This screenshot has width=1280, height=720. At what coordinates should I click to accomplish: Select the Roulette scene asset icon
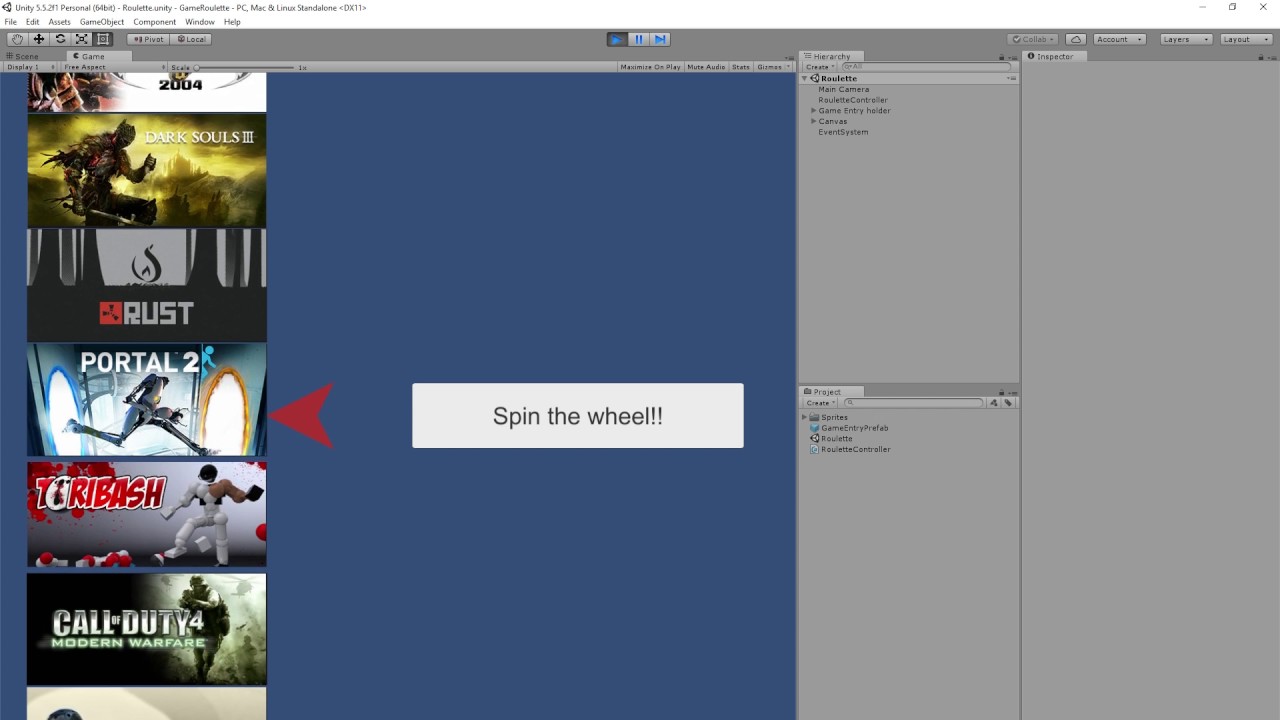point(814,439)
